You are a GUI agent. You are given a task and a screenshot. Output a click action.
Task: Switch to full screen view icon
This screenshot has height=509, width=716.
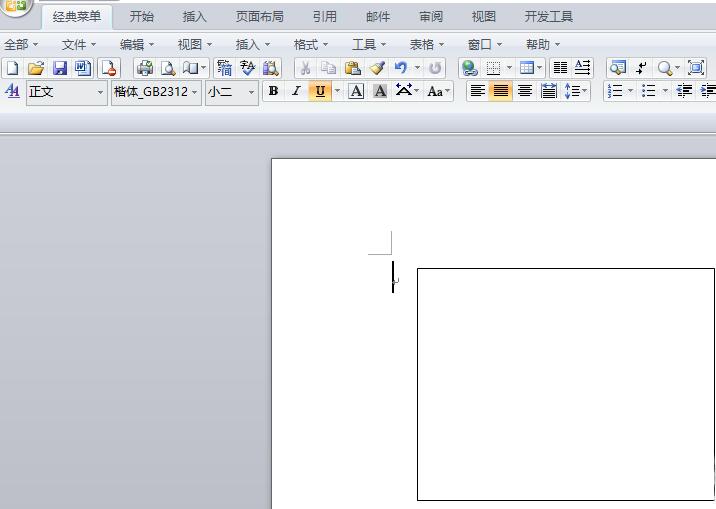point(696,68)
